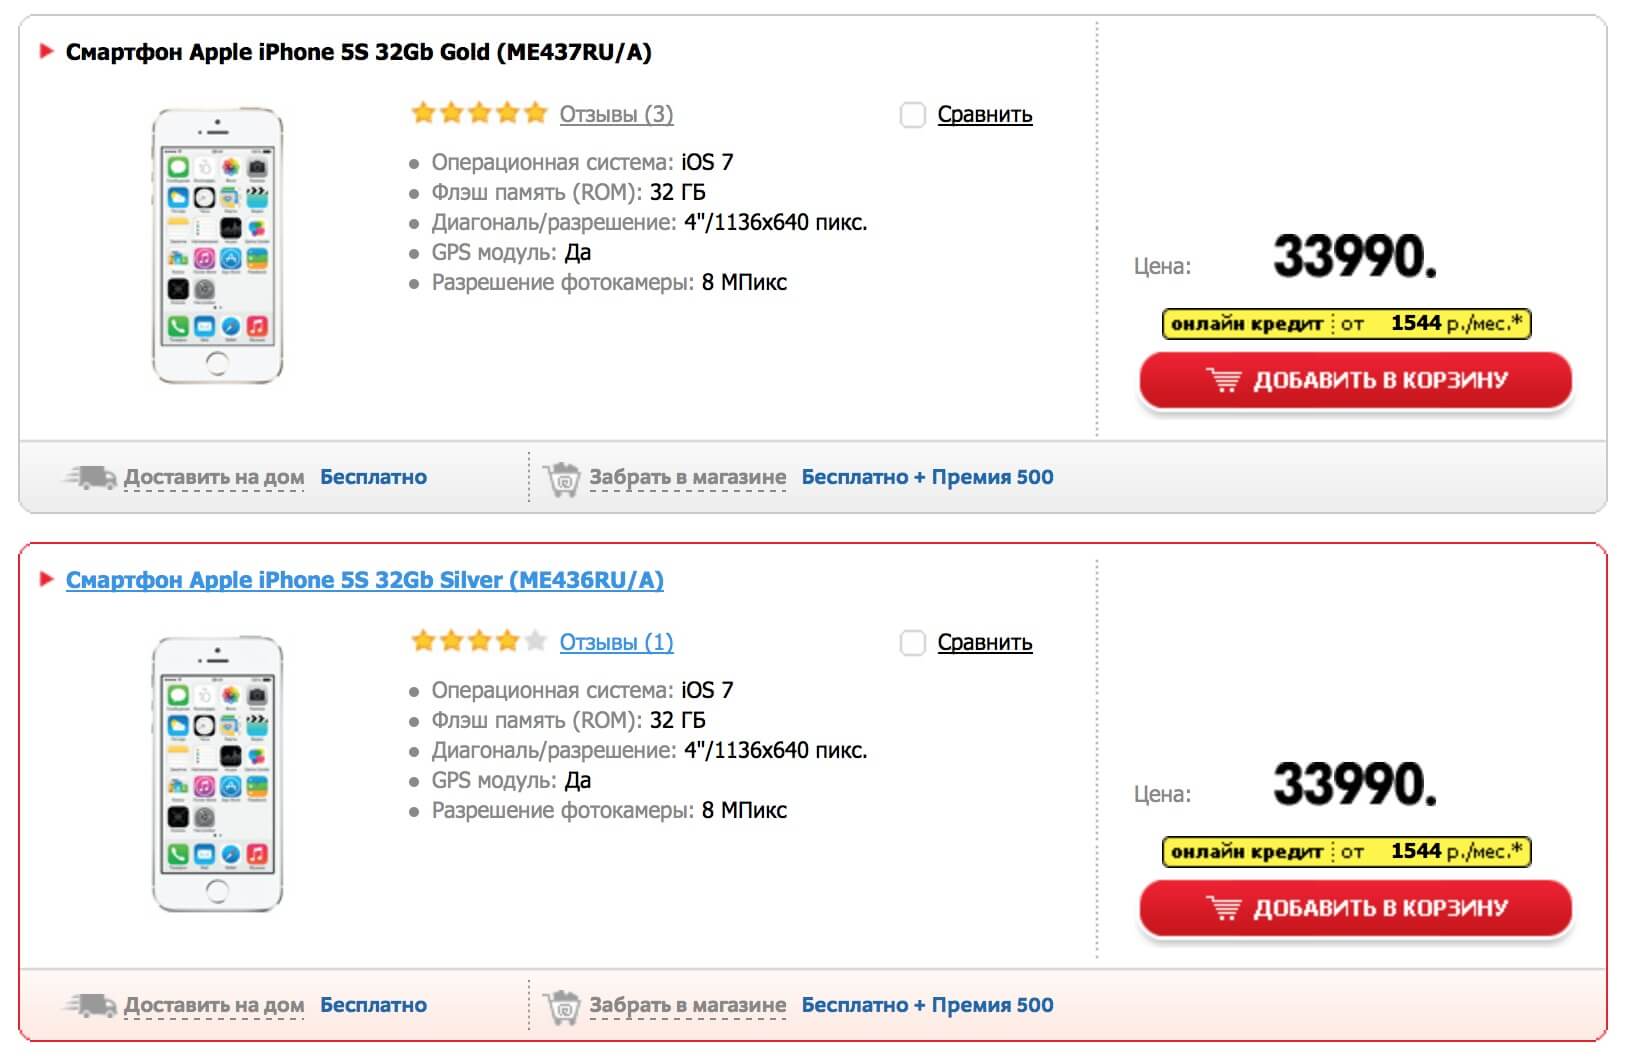Click the five-star rating of the Gold iPhone
This screenshot has width=1626, height=1060.
(x=479, y=113)
